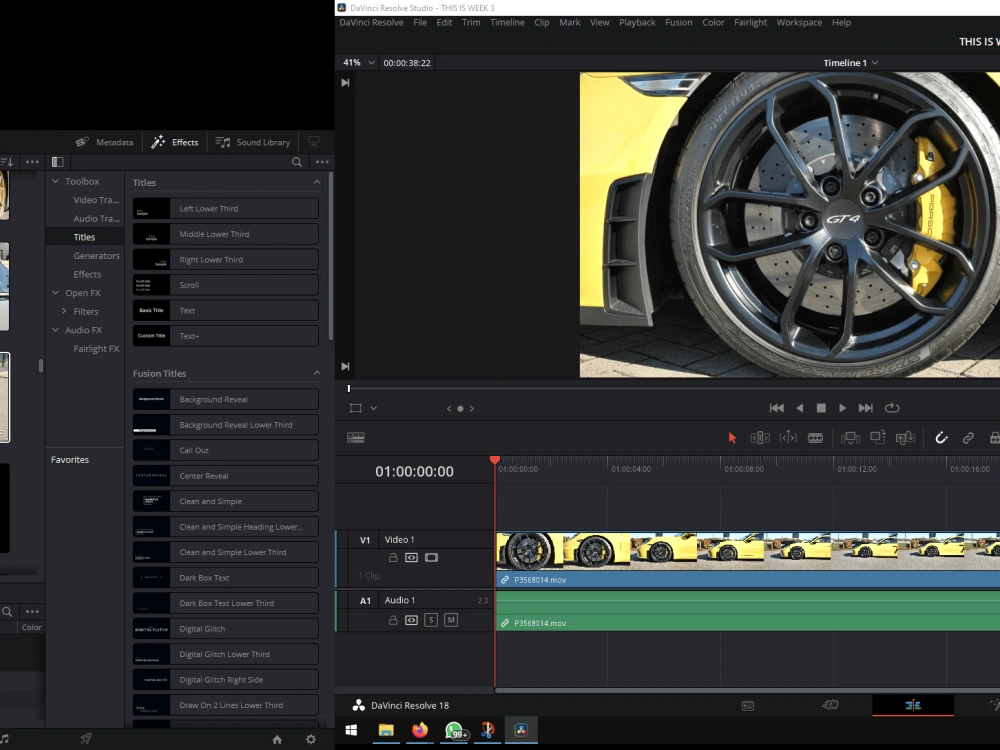1000x750 pixels.
Task: Click the effects list vertical scrollbar
Action: [x=330, y=255]
